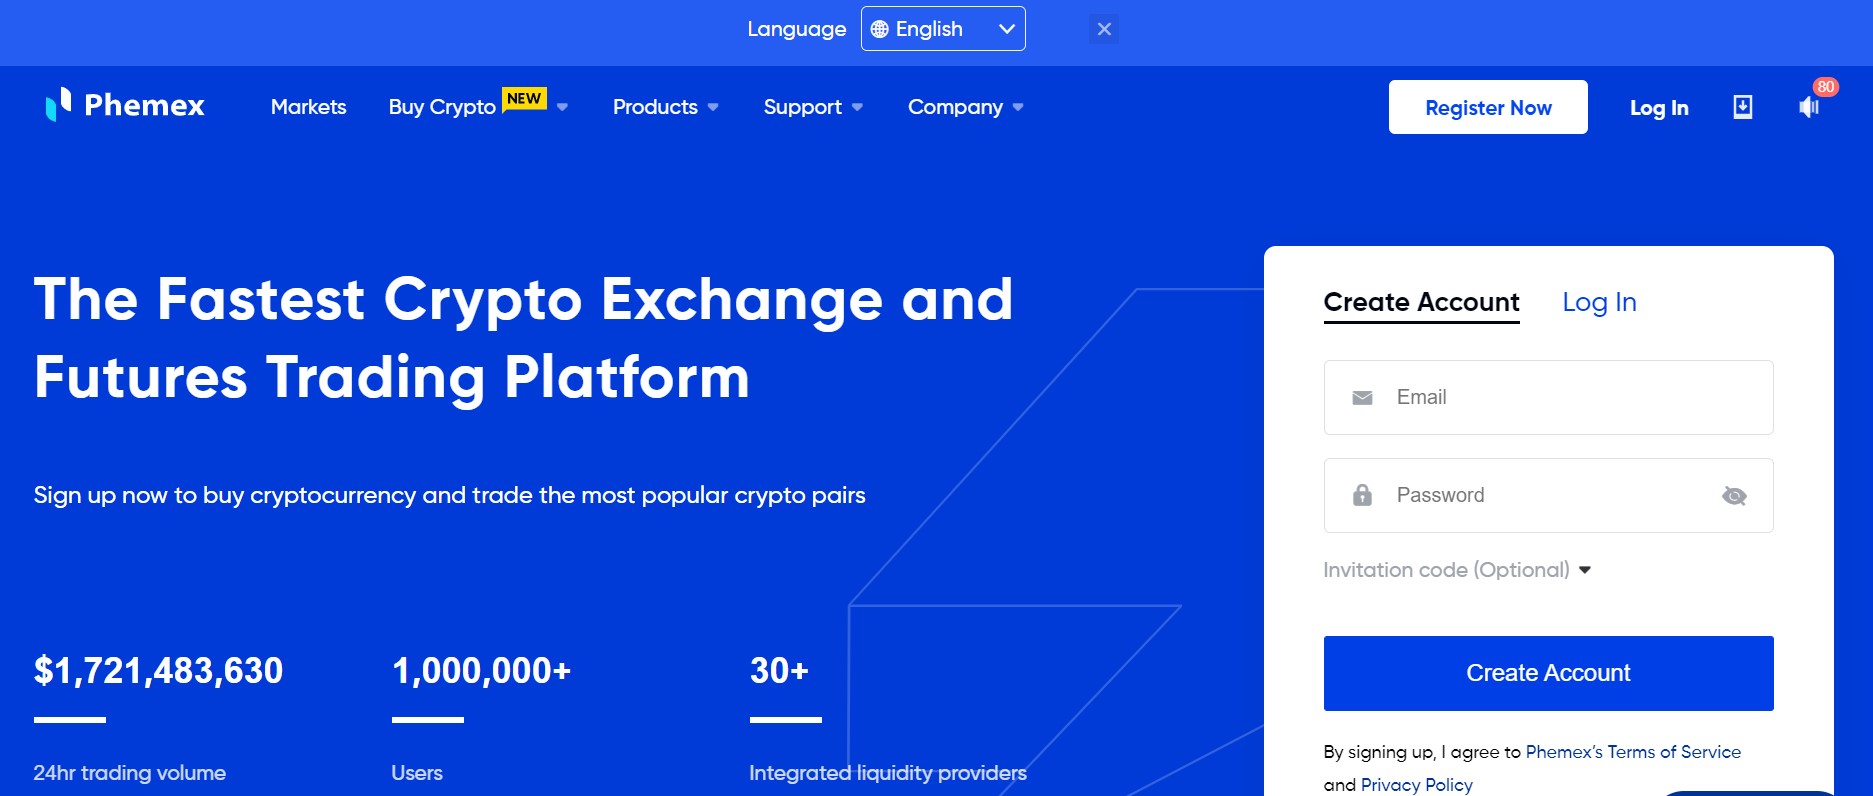Click the $1,721,483,630 trading volume figure

(x=158, y=670)
